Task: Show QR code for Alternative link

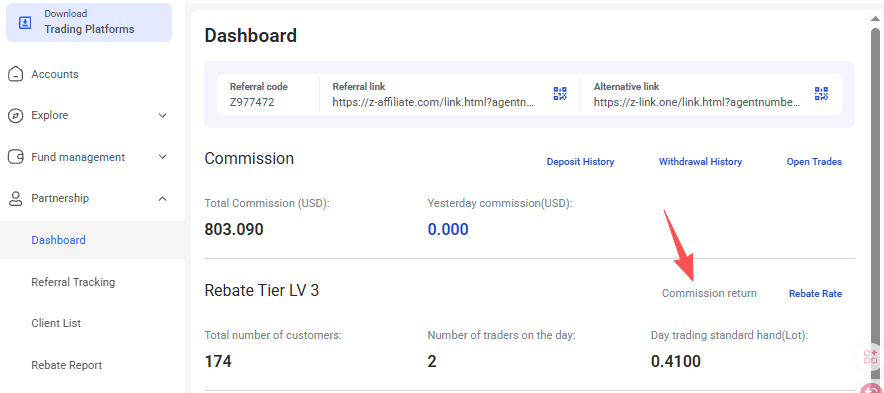Action: [x=821, y=94]
